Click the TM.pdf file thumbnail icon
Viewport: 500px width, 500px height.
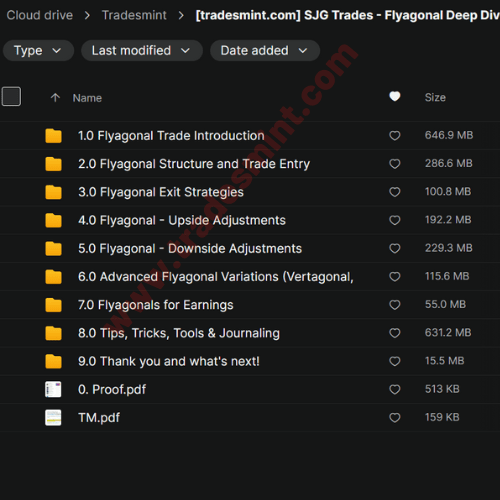click(x=53, y=418)
